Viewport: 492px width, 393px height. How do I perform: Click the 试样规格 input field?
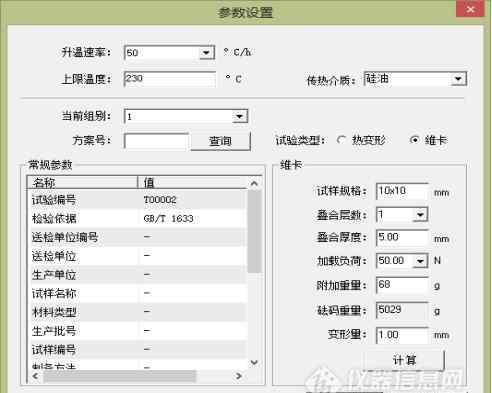(x=402, y=191)
